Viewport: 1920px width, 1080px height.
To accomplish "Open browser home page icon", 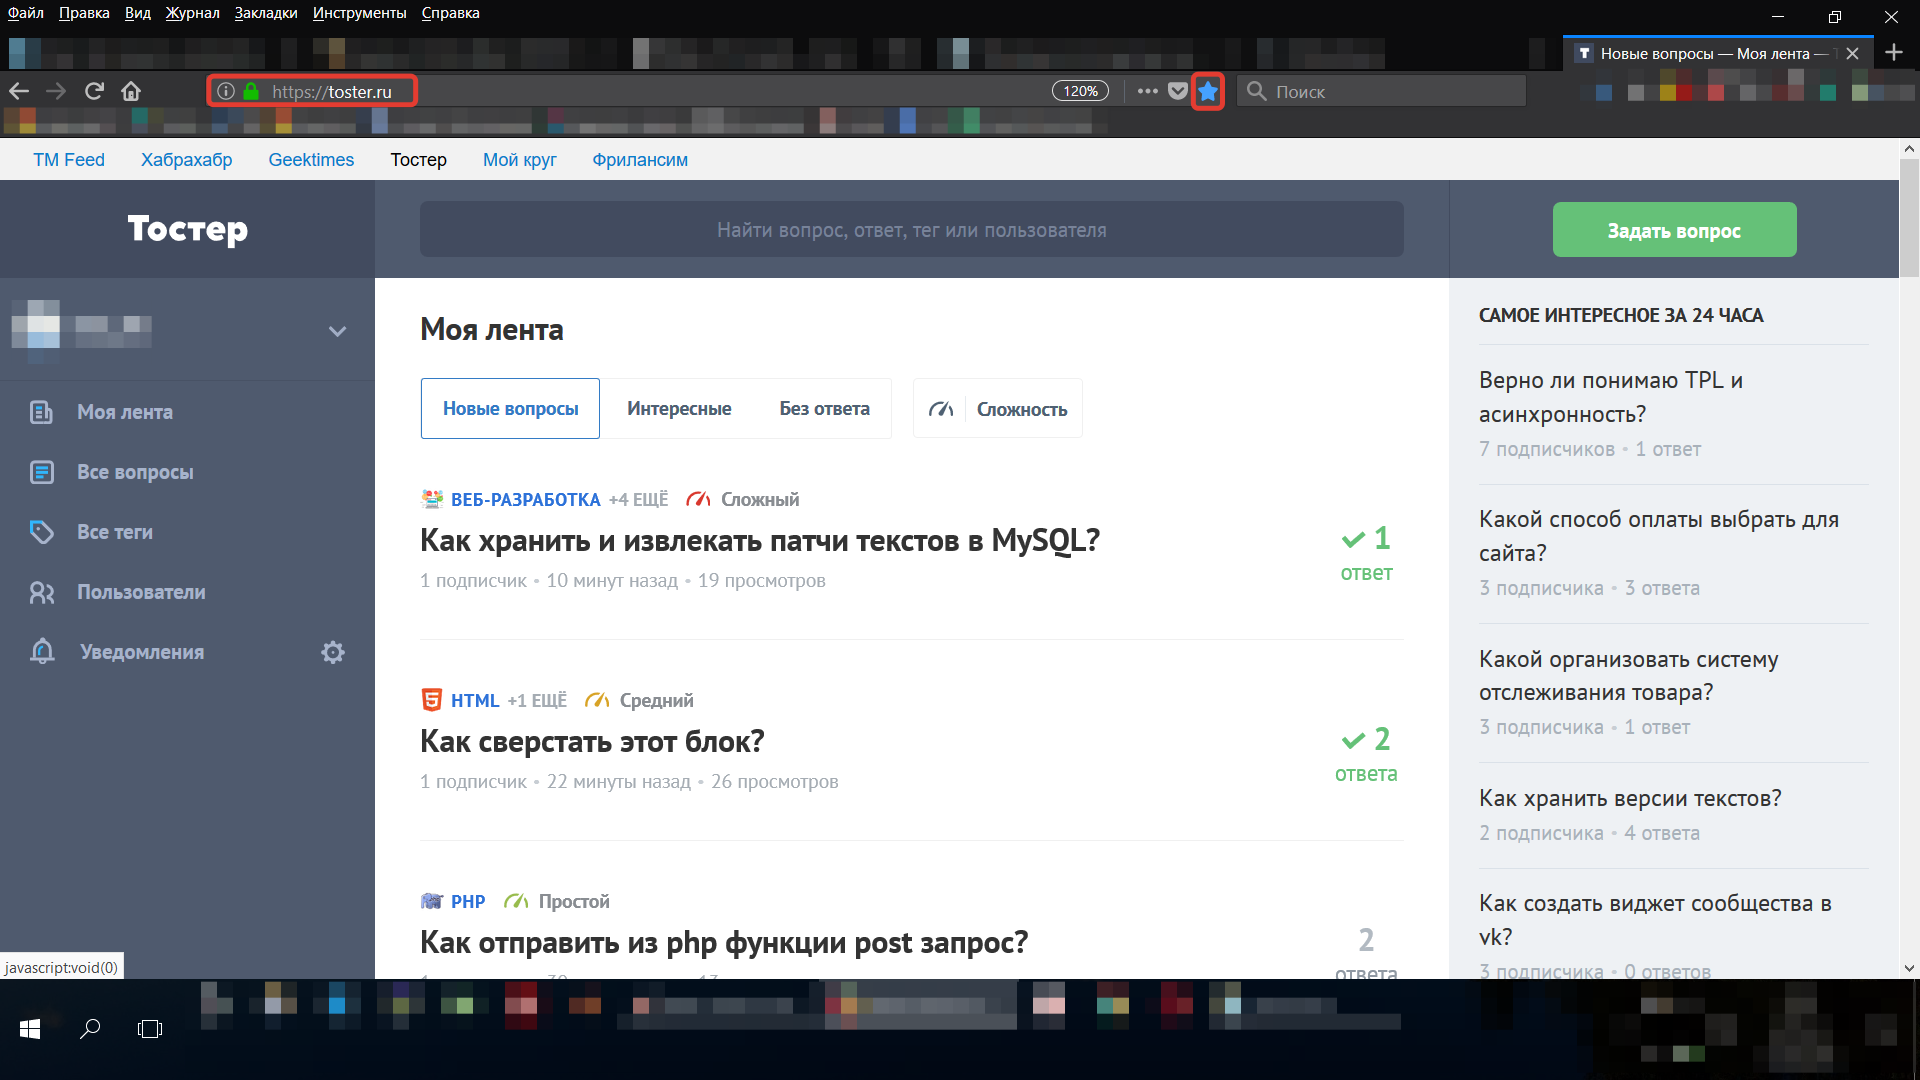I will click(x=131, y=91).
